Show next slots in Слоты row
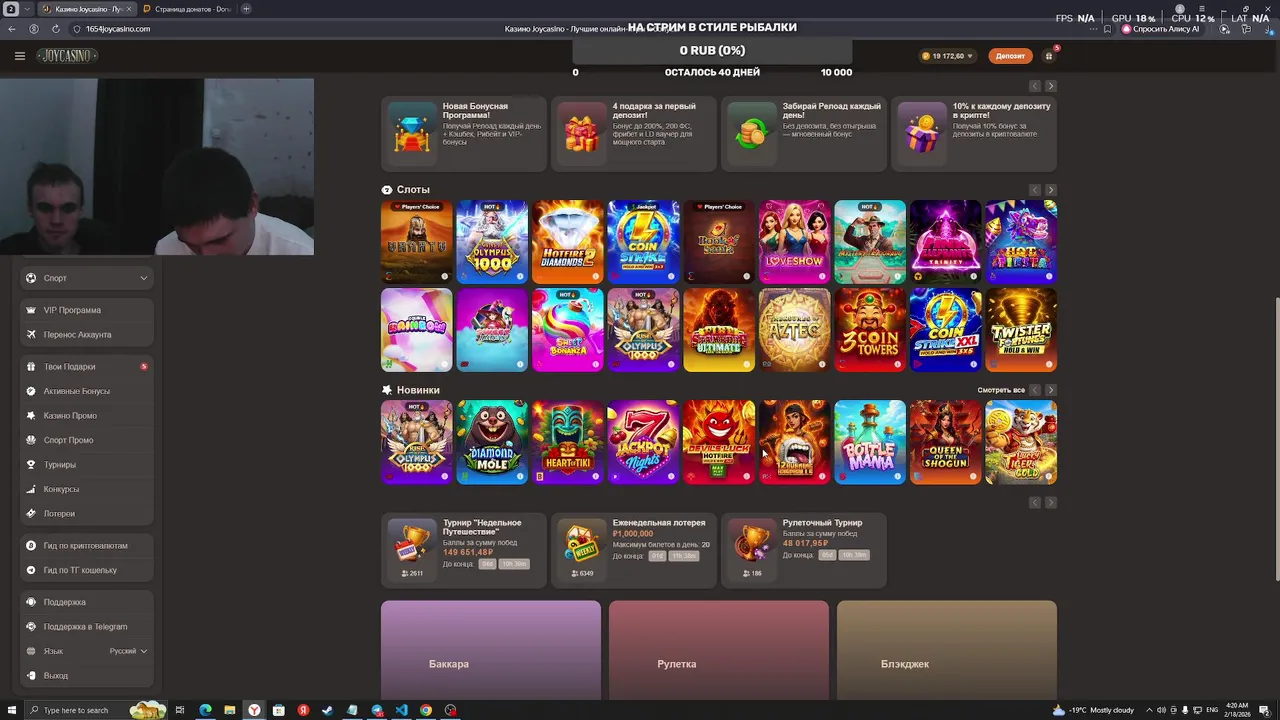This screenshot has height=720, width=1280. tap(1050, 190)
